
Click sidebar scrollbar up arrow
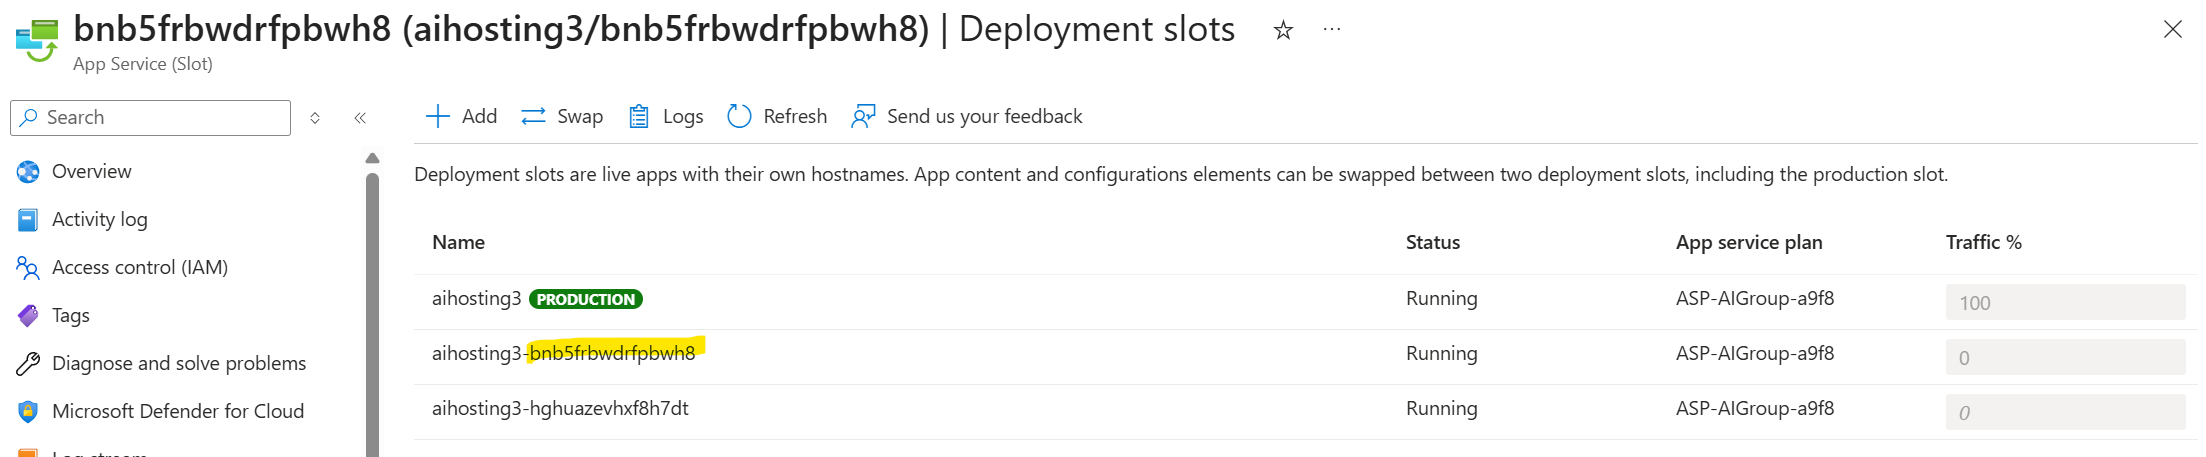(x=372, y=158)
